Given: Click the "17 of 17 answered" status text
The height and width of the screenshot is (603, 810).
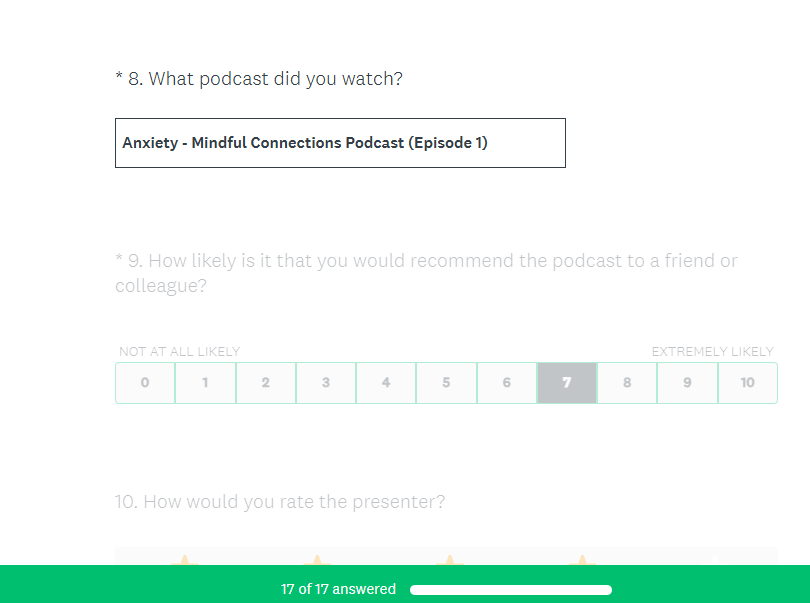Looking at the screenshot, I should point(338,590).
